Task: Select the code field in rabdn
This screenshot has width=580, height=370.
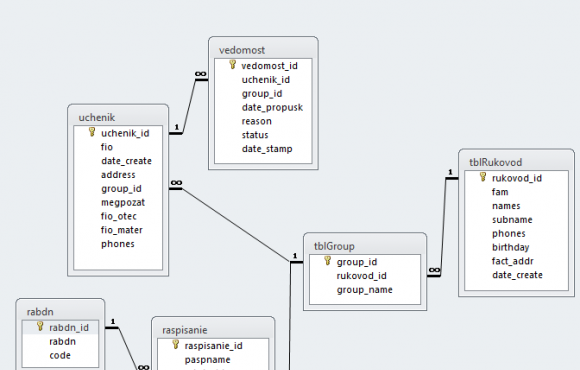Action: click(60, 356)
